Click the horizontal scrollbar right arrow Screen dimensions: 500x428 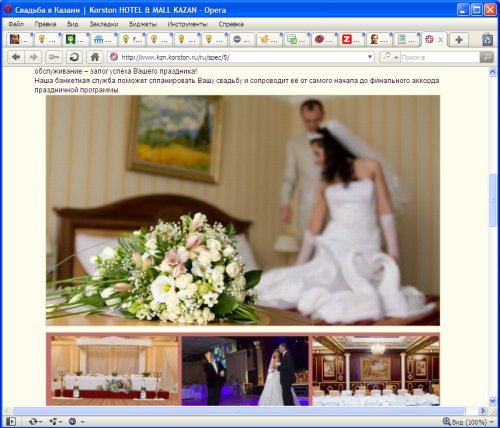coord(483,411)
